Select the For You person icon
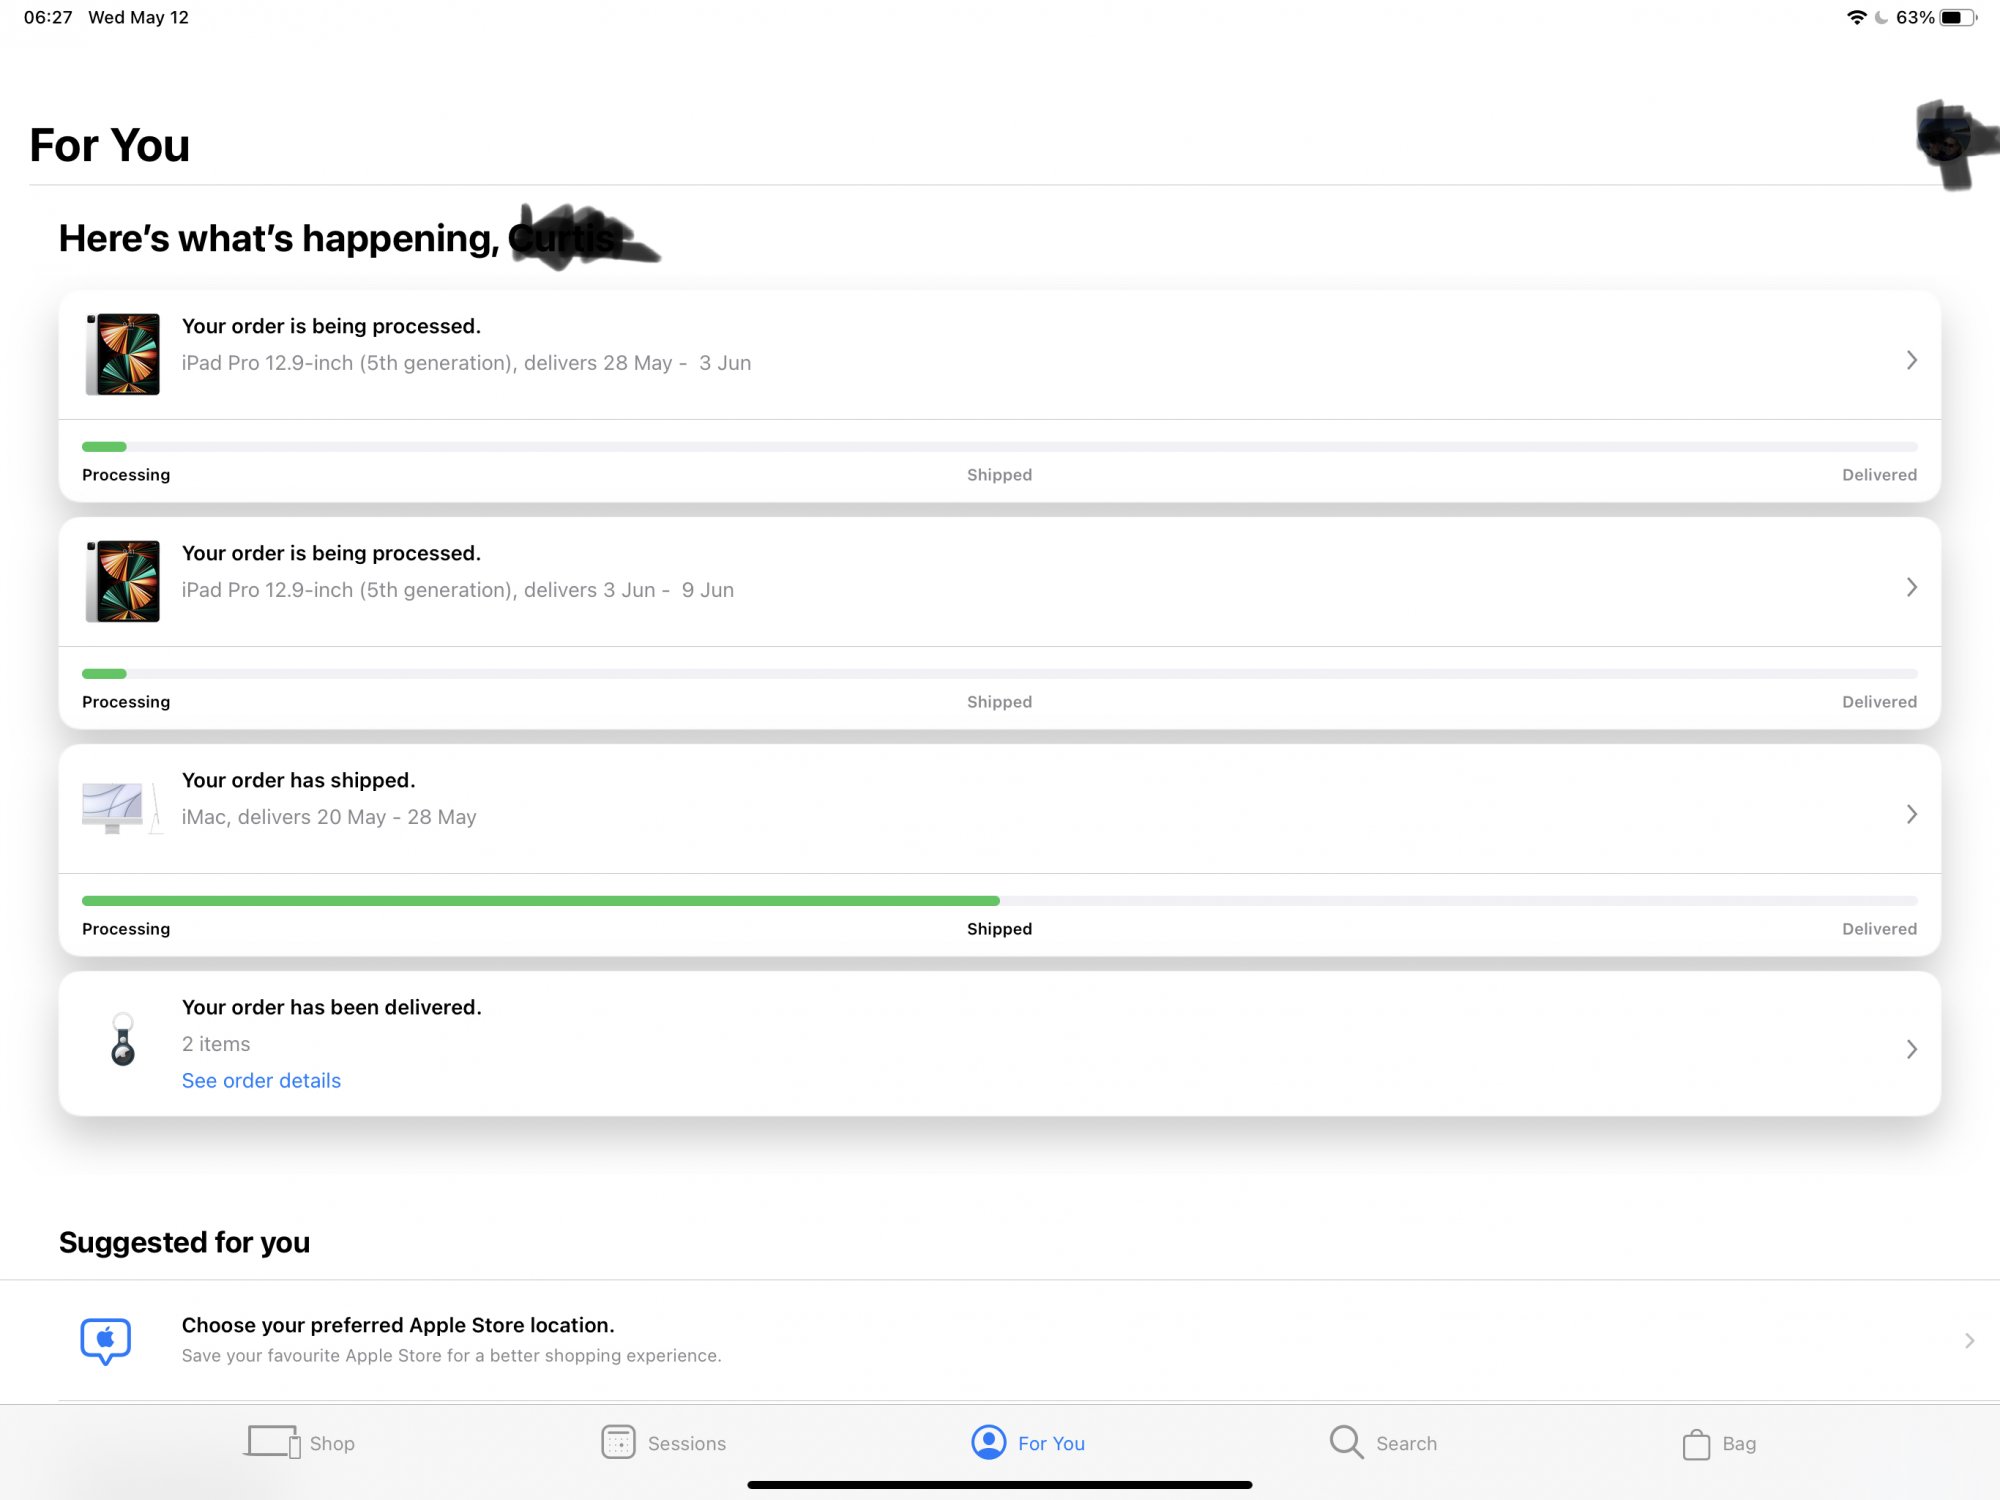Image resolution: width=2000 pixels, height=1500 pixels. point(988,1442)
